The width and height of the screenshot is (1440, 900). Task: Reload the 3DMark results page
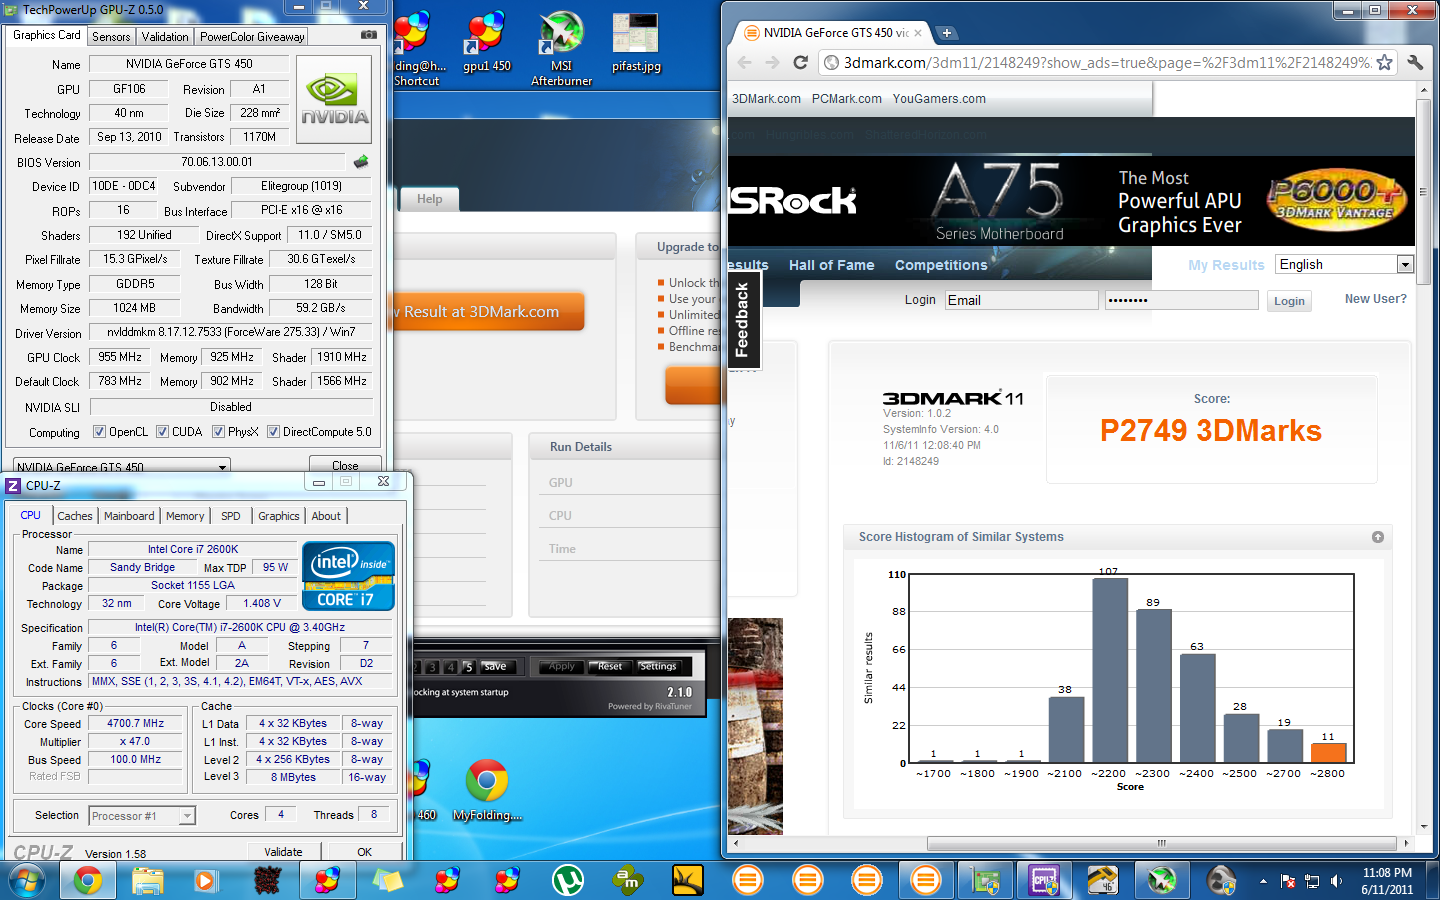tap(800, 63)
